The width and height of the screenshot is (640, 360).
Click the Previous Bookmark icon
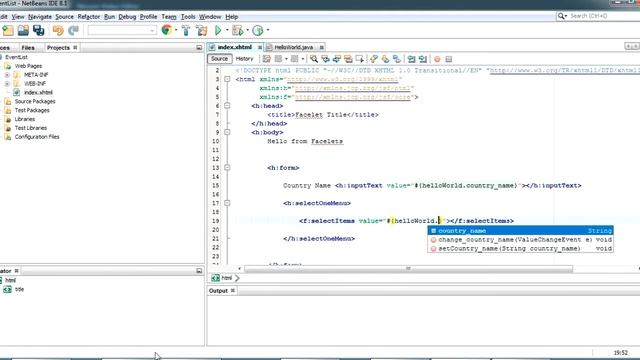pos(373,59)
